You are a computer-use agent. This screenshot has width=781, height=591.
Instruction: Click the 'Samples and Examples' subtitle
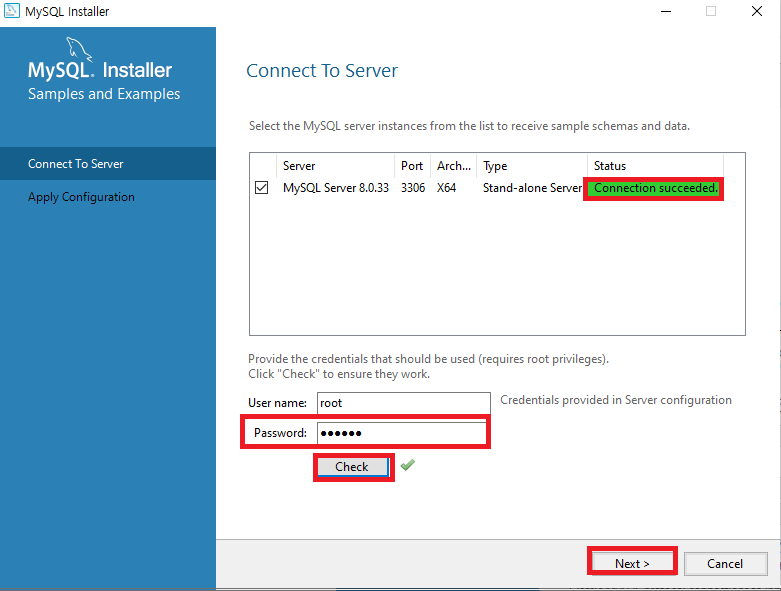pos(104,94)
